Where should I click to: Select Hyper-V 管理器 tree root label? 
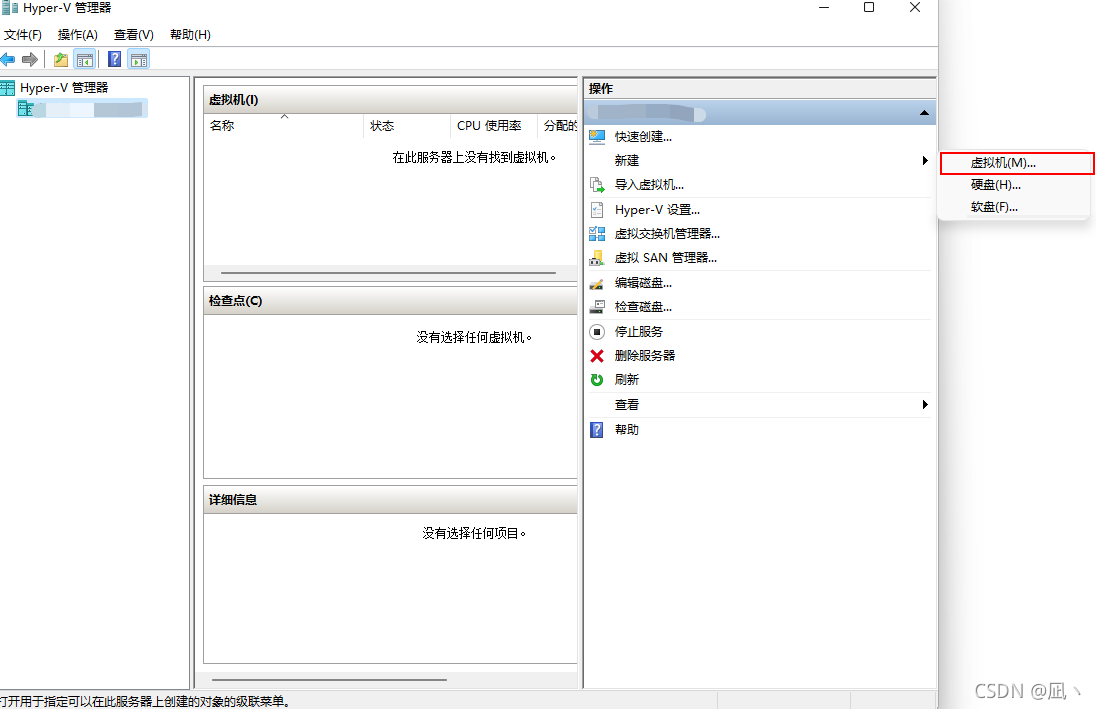click(x=64, y=87)
